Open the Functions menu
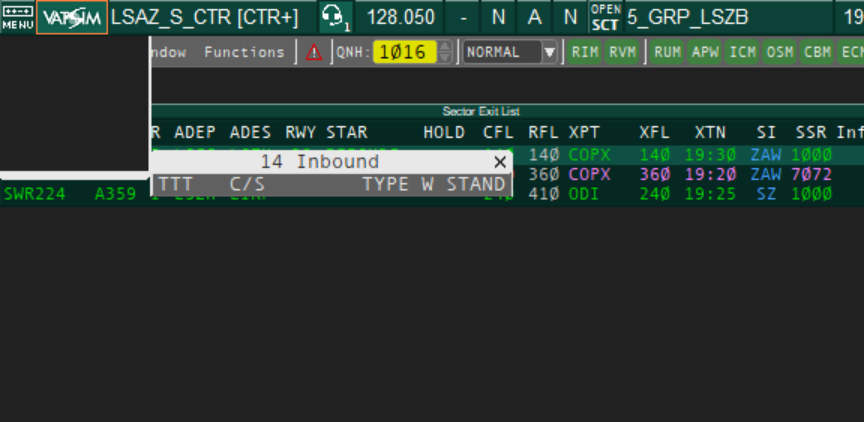 (x=244, y=53)
